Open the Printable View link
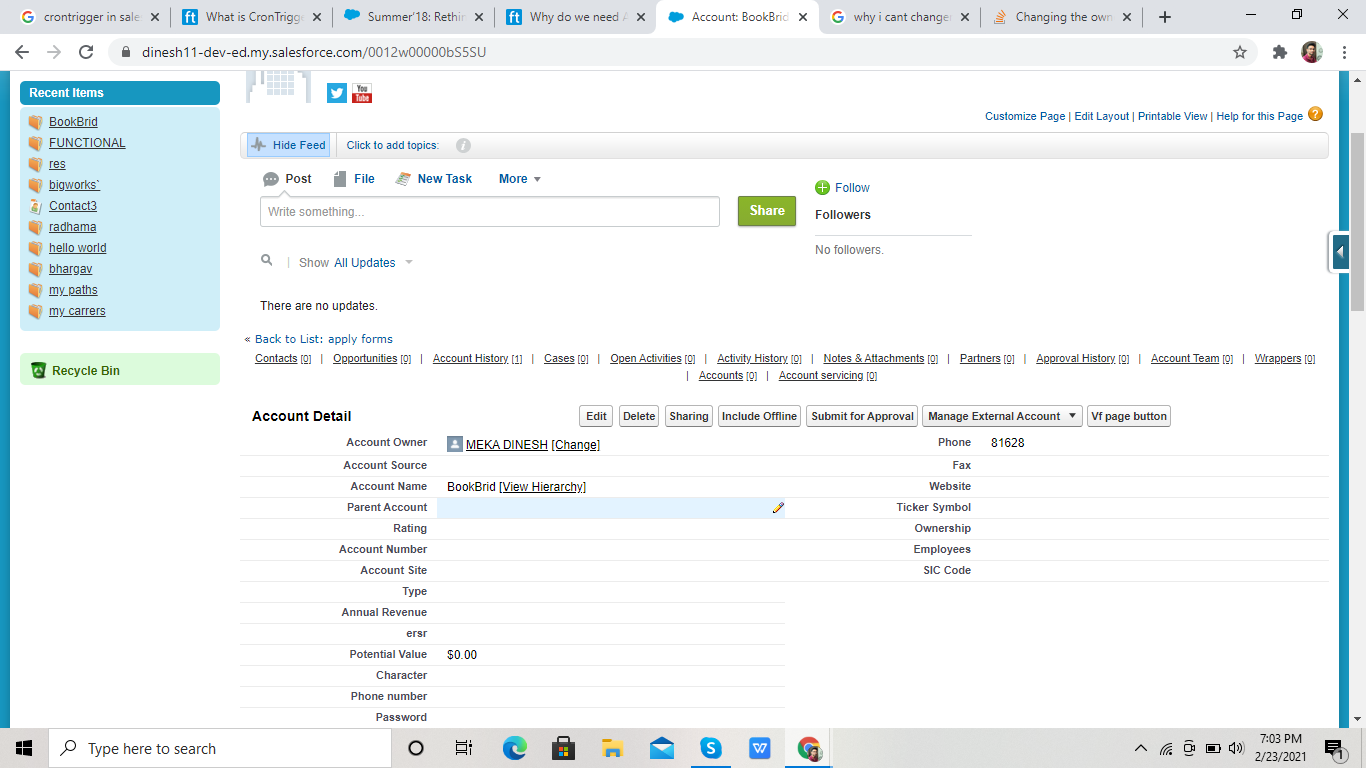The image size is (1366, 768). [x=1173, y=116]
